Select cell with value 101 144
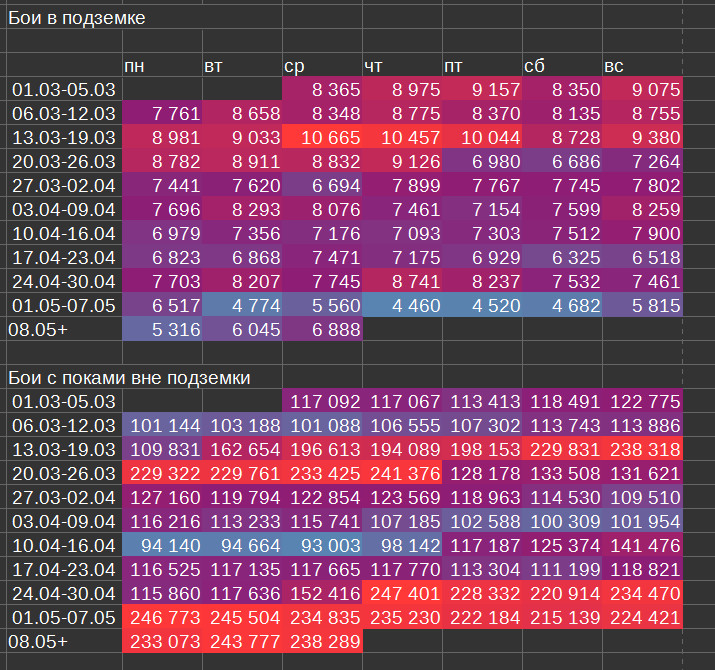The image size is (715, 670). click(x=162, y=426)
